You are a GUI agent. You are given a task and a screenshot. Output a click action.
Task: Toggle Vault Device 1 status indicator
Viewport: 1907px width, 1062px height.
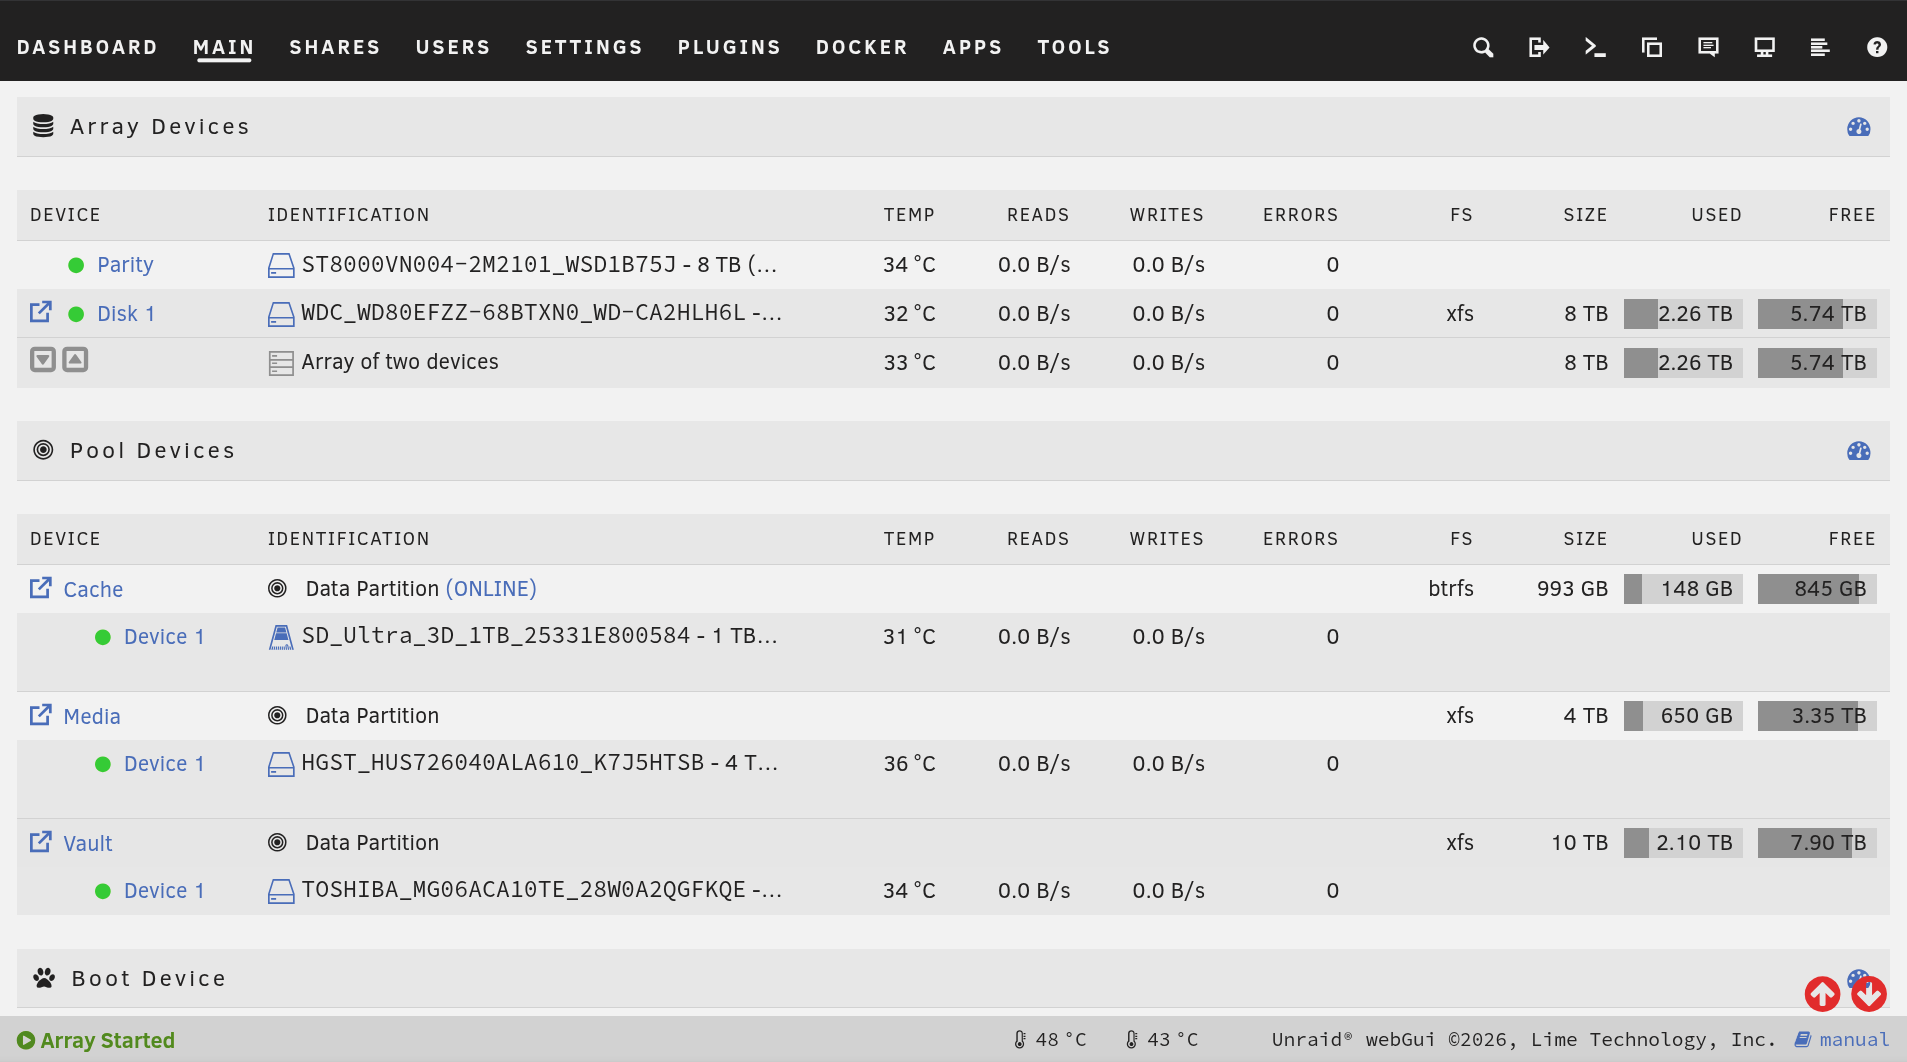(103, 891)
